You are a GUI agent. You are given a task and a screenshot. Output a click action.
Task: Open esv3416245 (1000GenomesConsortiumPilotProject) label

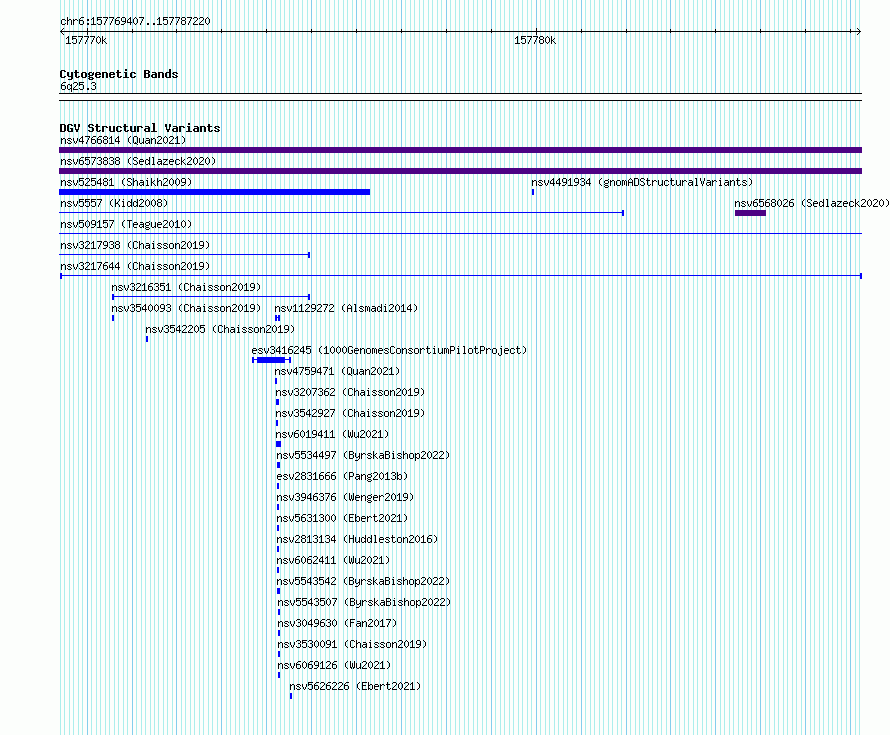coord(389,350)
